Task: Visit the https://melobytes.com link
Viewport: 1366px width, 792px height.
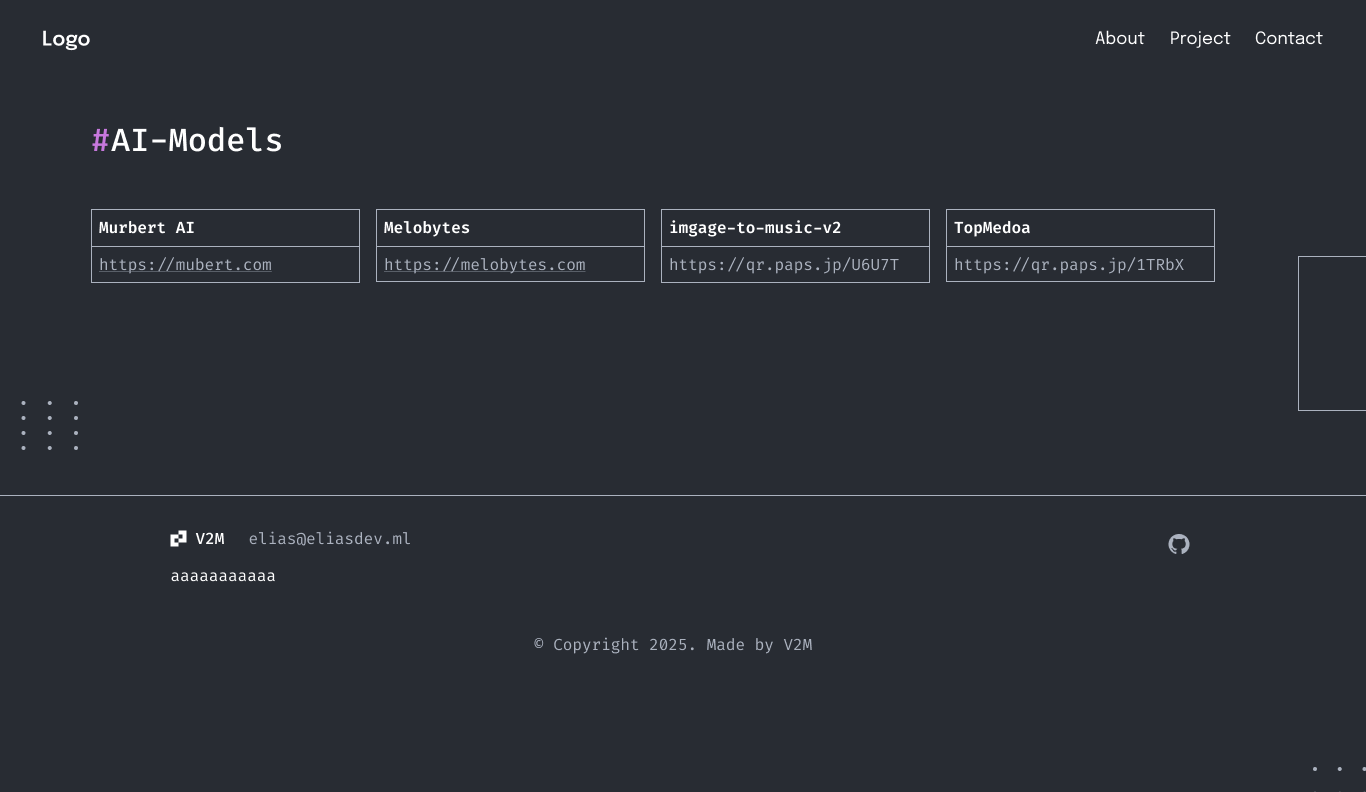Action: pyautogui.click(x=484, y=265)
